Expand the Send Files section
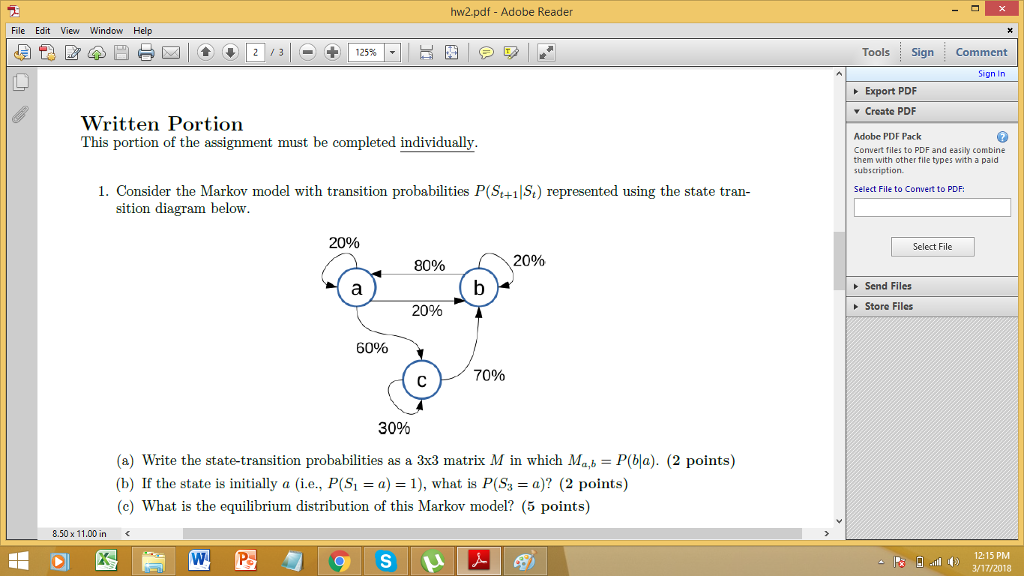The image size is (1024, 576). click(886, 286)
